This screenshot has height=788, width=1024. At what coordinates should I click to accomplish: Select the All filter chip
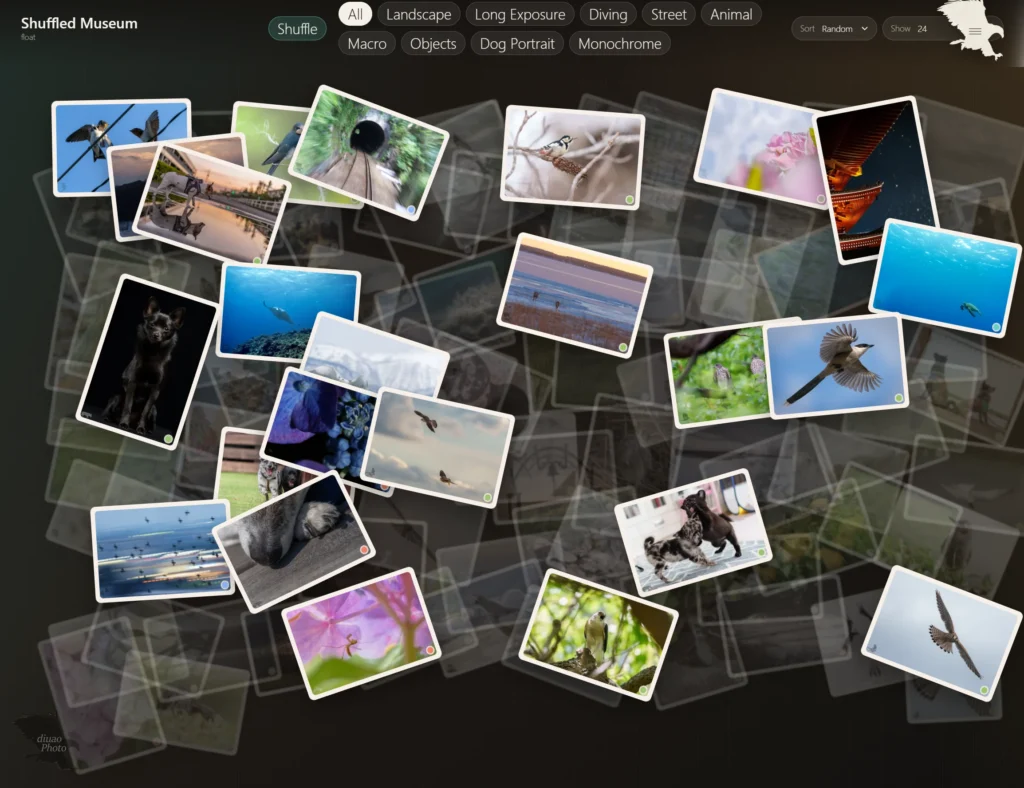point(355,14)
